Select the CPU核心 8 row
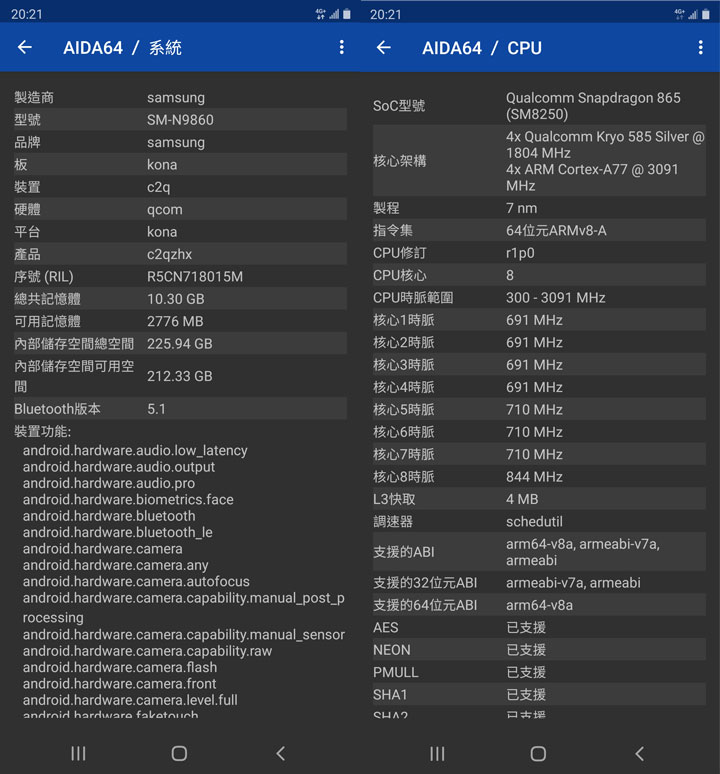720x774 pixels. [539, 275]
